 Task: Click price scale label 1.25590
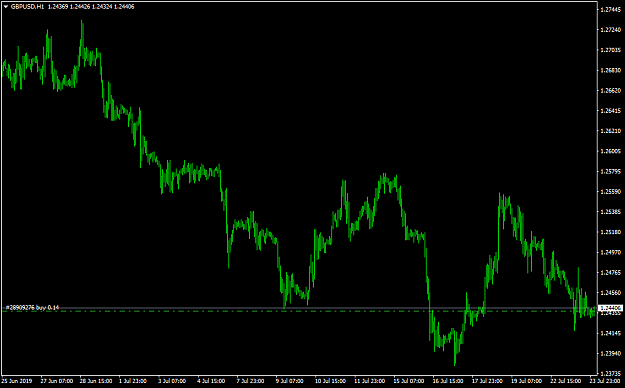click(x=611, y=192)
